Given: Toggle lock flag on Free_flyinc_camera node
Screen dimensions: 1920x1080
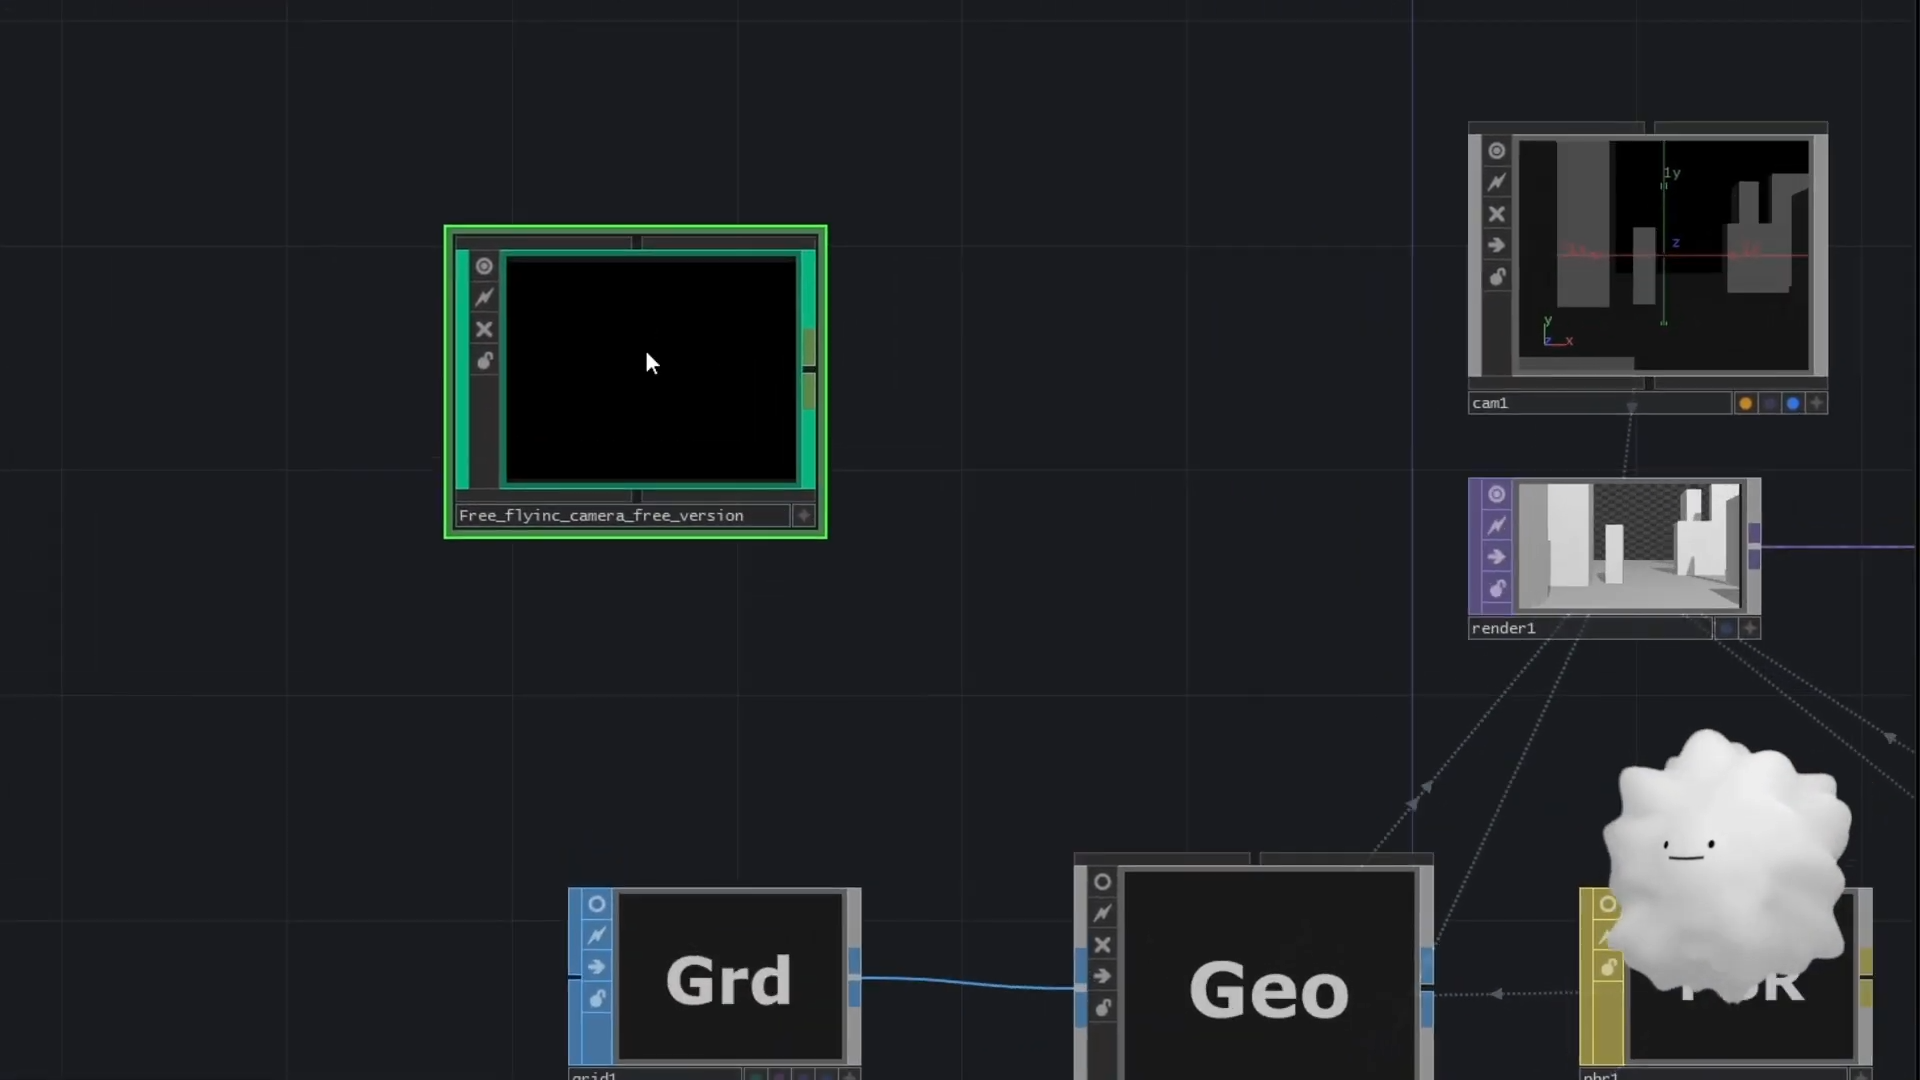Looking at the screenshot, I should 484,361.
